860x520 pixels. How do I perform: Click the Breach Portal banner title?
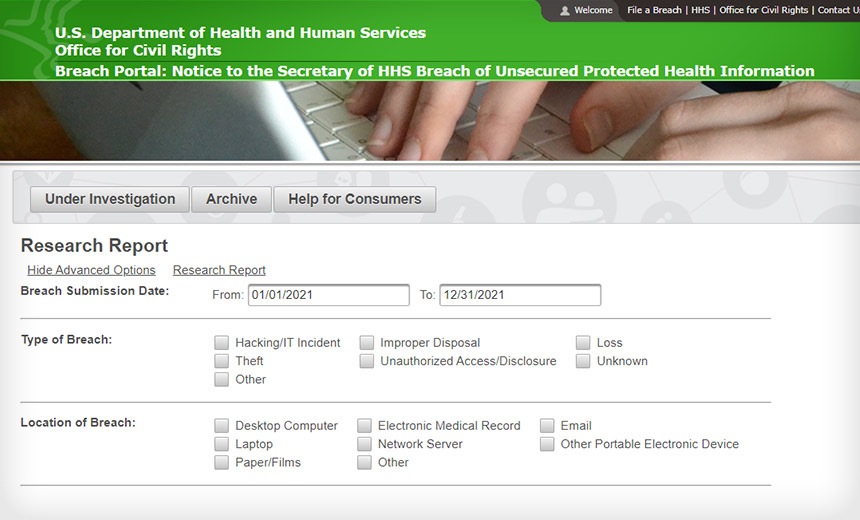(x=434, y=71)
